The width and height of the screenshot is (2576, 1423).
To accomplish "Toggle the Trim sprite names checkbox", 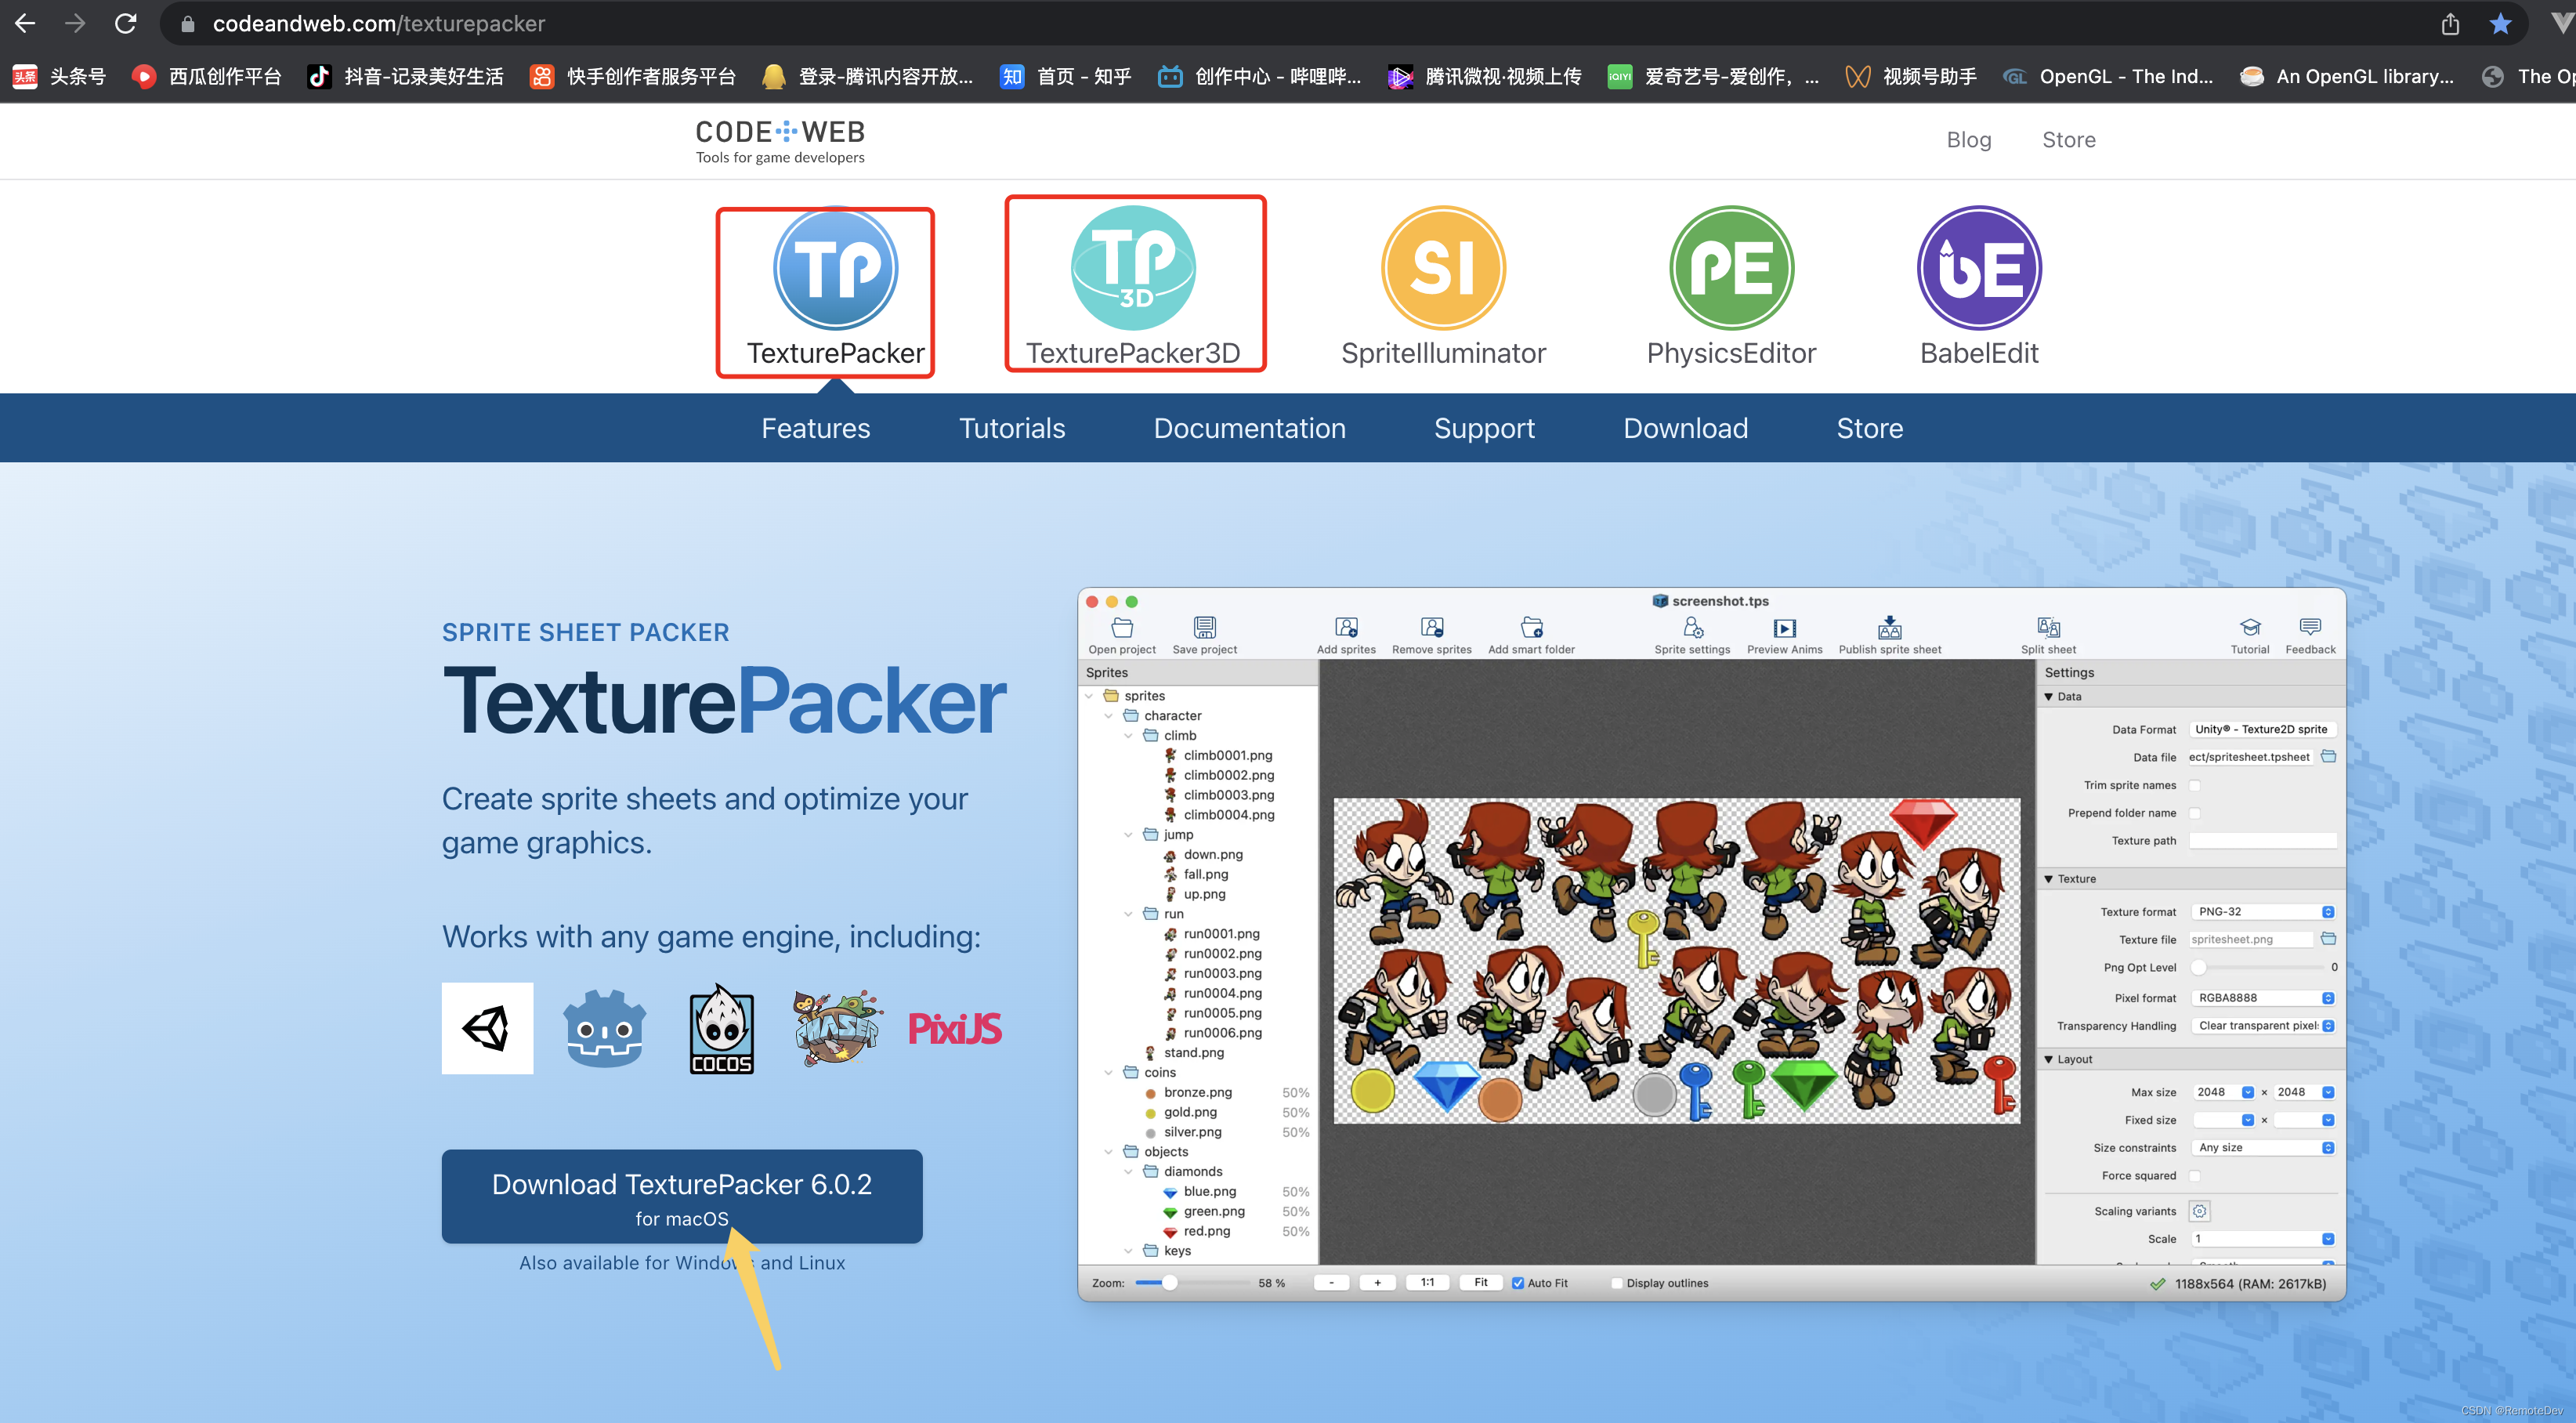I will (x=2195, y=785).
